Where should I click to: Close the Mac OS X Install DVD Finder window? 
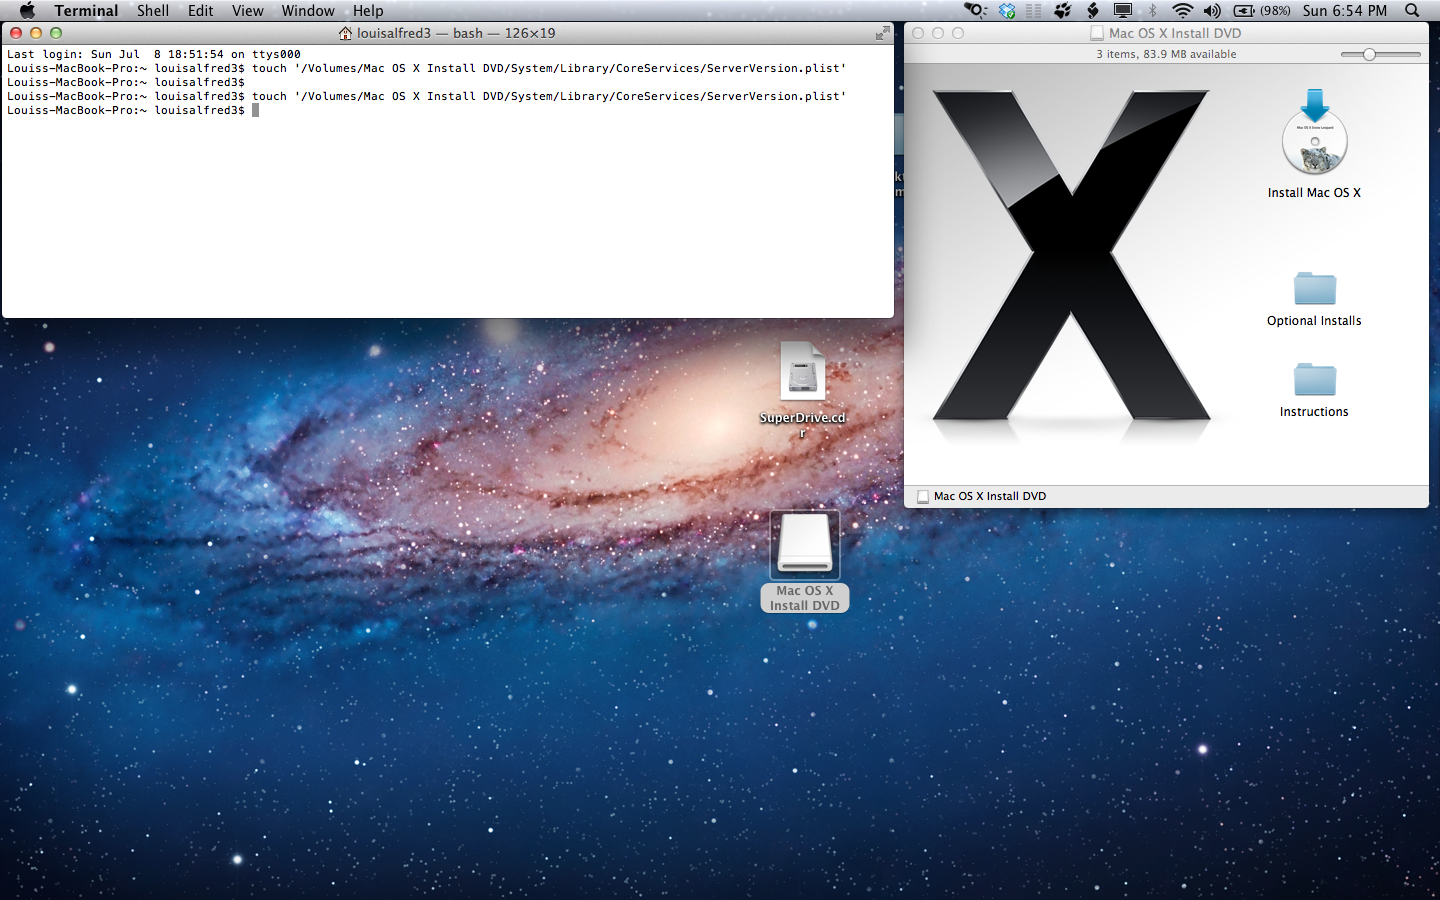918,33
